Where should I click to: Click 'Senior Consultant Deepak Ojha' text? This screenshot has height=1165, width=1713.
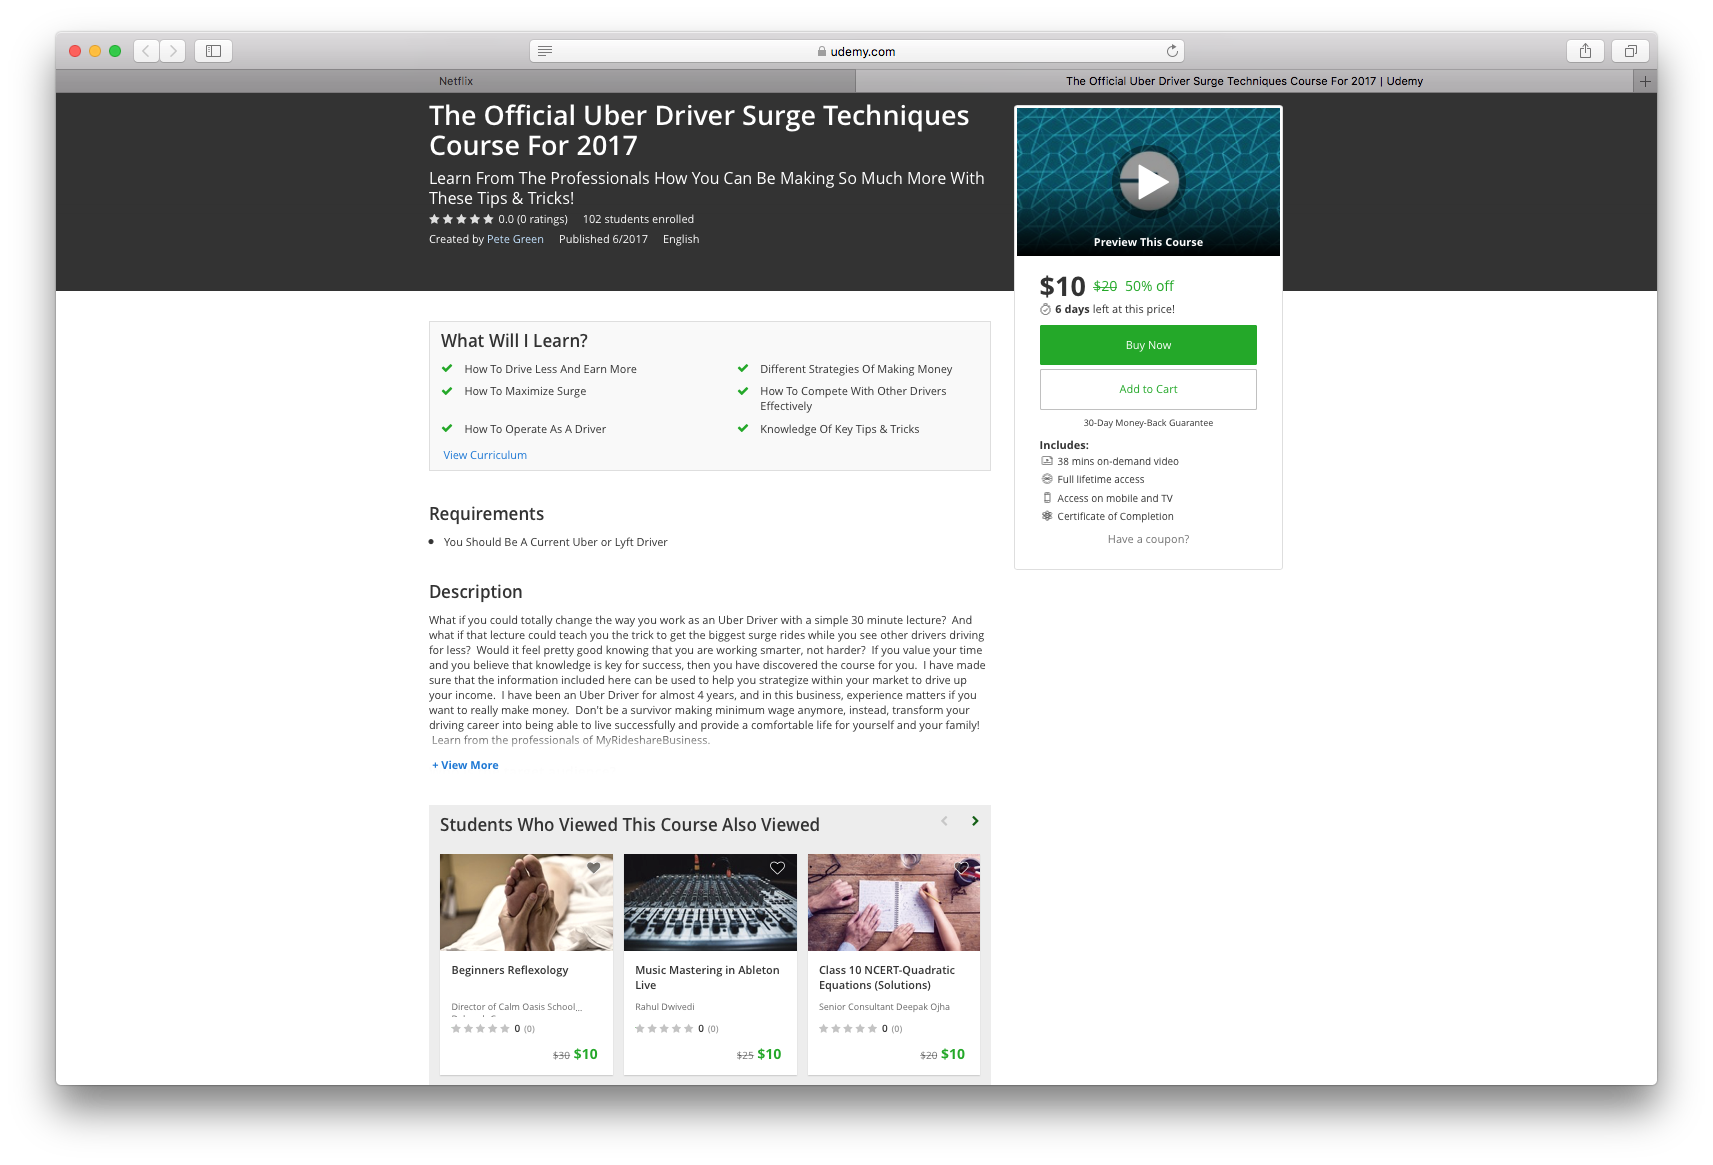(884, 1007)
